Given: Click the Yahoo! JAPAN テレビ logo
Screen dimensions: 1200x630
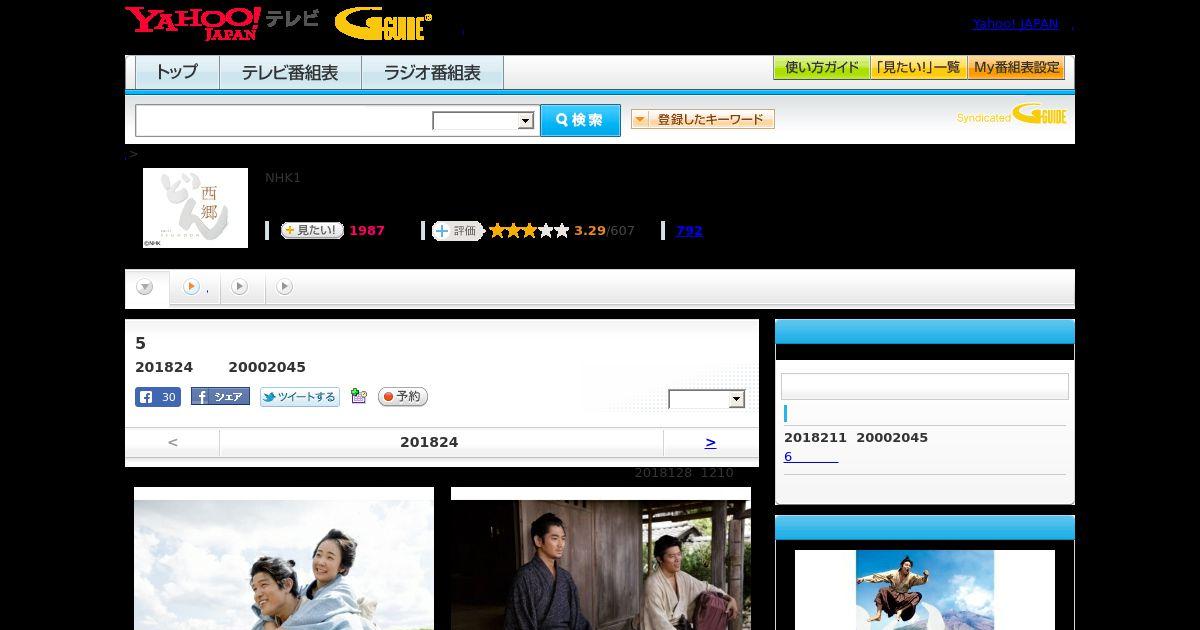Looking at the screenshot, I should [221, 23].
